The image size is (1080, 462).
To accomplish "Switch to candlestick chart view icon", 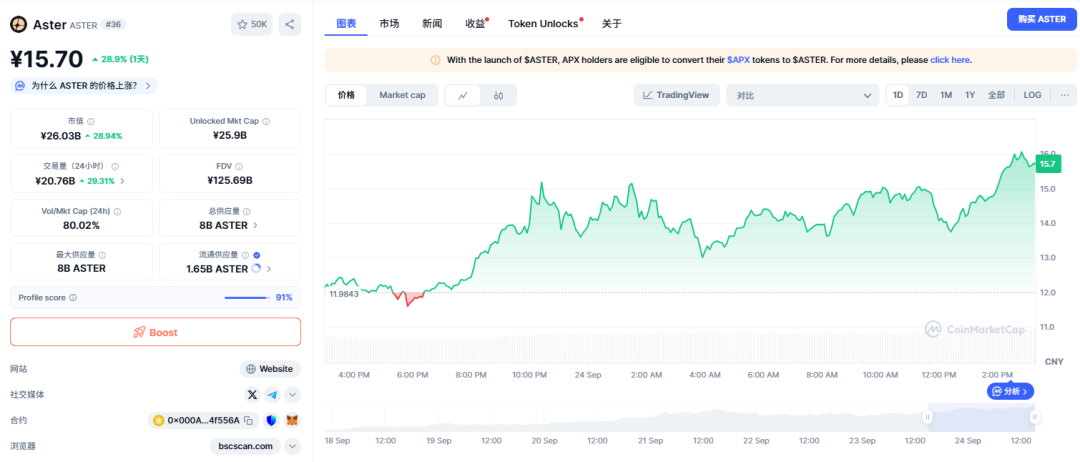I will (x=498, y=95).
